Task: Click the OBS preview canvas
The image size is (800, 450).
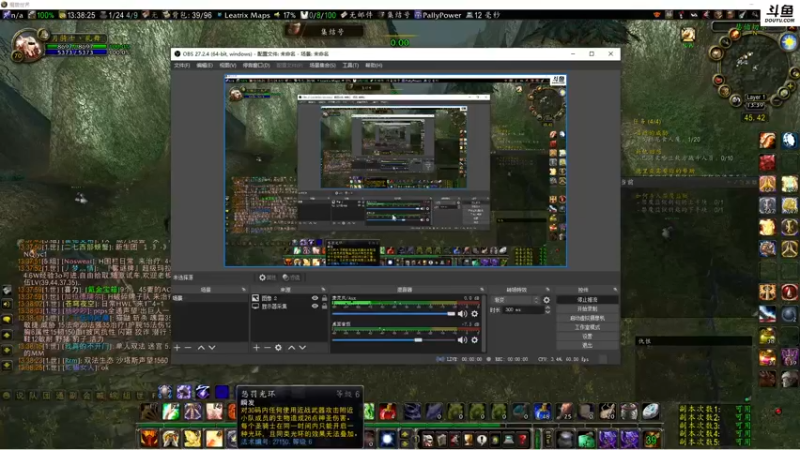Action: click(x=395, y=171)
